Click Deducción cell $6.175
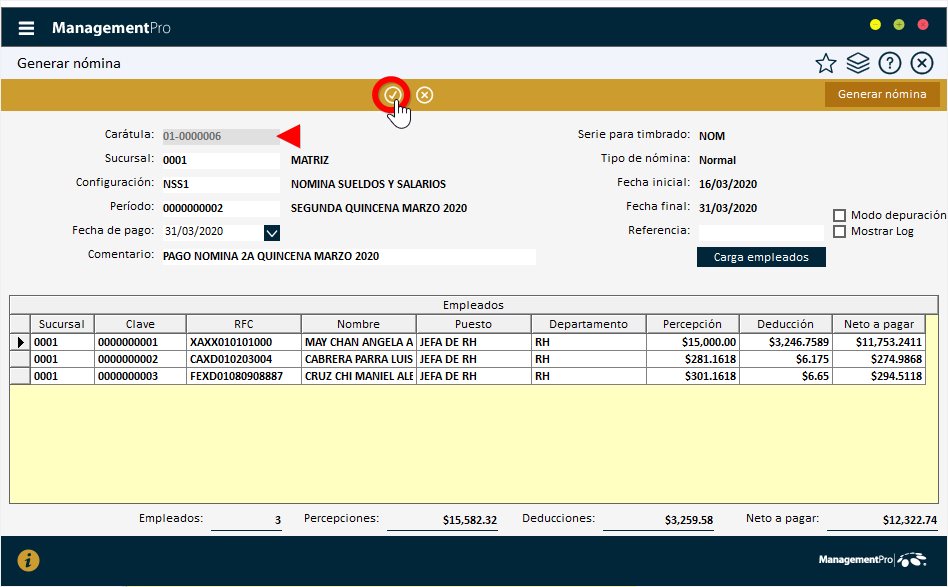The height and width of the screenshot is (587, 948). [x=786, y=359]
